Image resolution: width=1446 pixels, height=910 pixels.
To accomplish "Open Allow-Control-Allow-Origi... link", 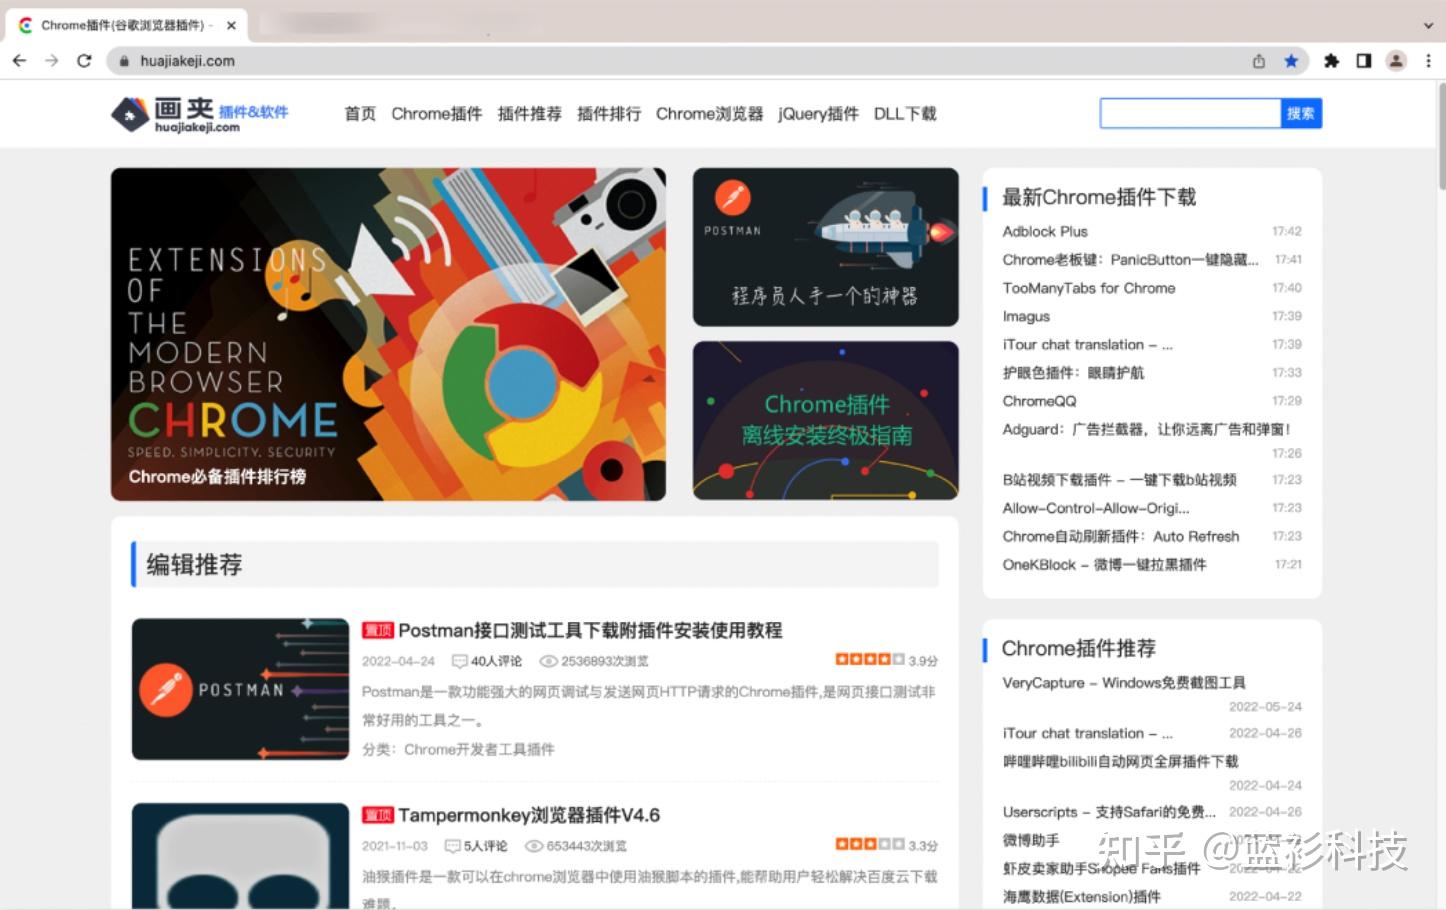I will (1096, 508).
